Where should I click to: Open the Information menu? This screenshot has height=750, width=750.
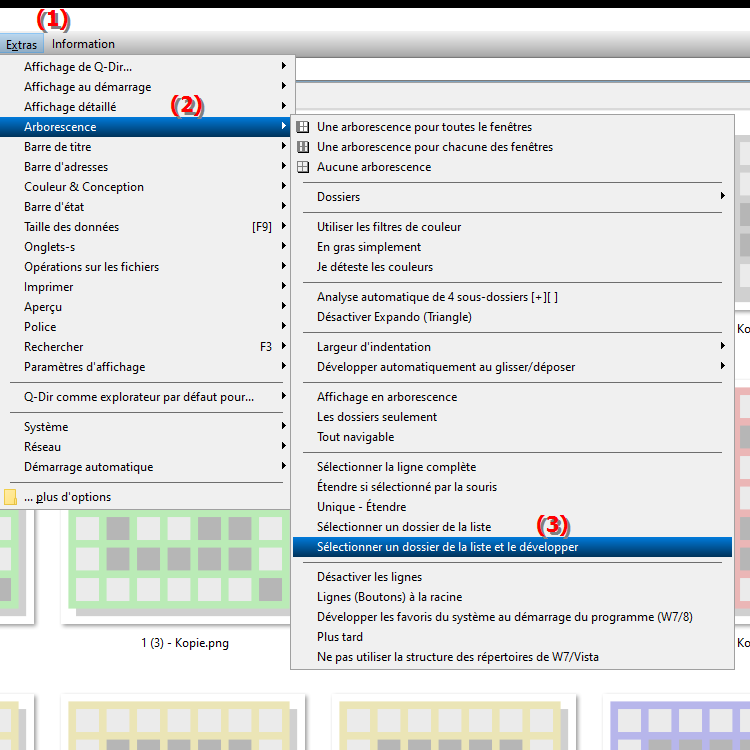pos(83,44)
